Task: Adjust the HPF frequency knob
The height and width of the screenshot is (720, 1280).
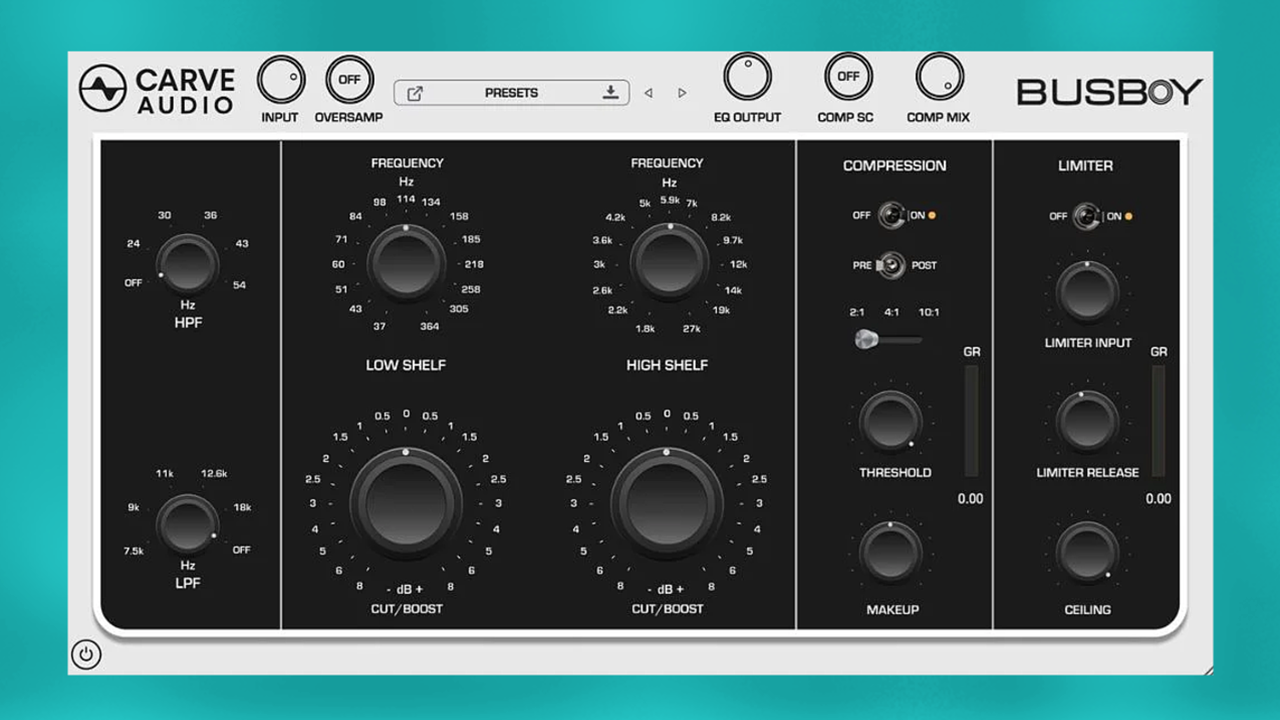Action: 187,262
